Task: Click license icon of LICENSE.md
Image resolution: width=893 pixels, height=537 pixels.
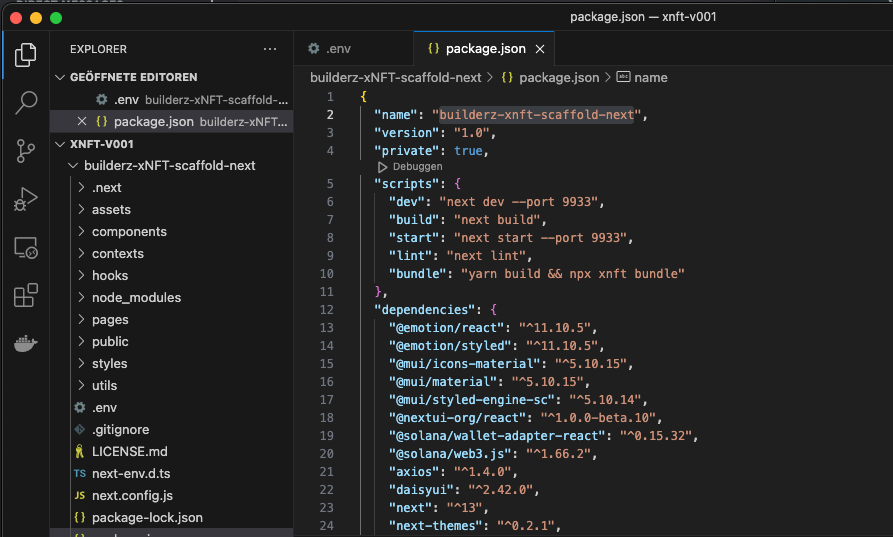Action: coord(80,452)
